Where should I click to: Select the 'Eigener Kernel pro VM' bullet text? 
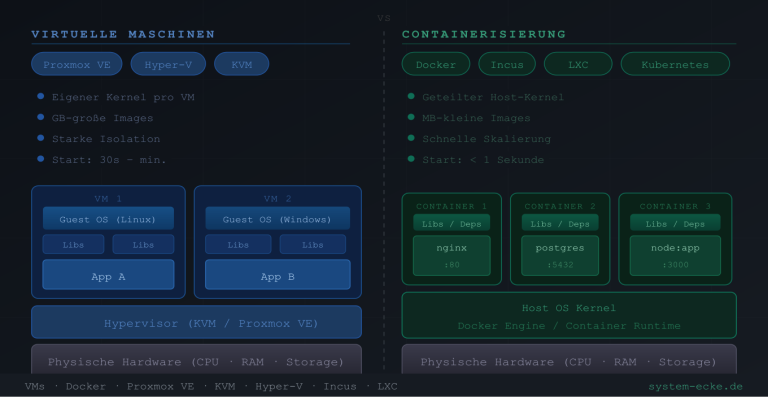(123, 97)
